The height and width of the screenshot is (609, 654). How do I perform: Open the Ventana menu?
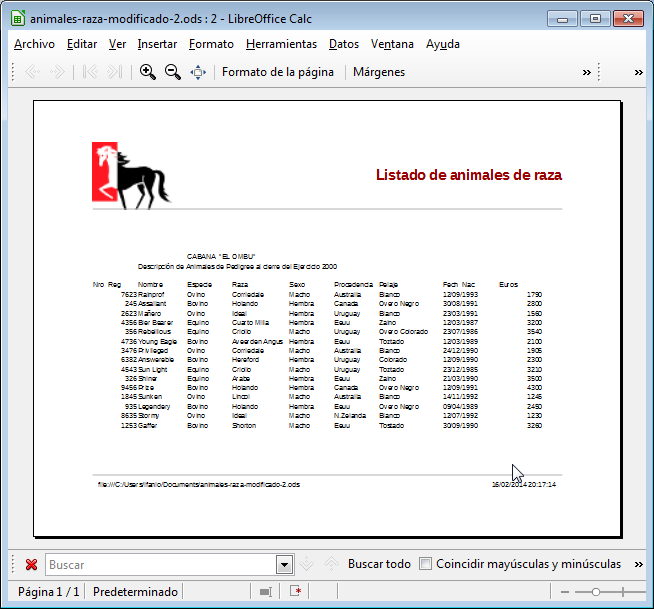(392, 44)
